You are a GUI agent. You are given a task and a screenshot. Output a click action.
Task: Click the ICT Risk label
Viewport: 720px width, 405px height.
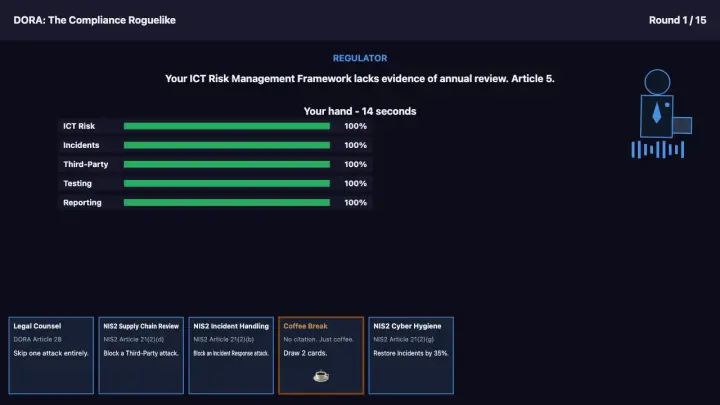(x=79, y=126)
